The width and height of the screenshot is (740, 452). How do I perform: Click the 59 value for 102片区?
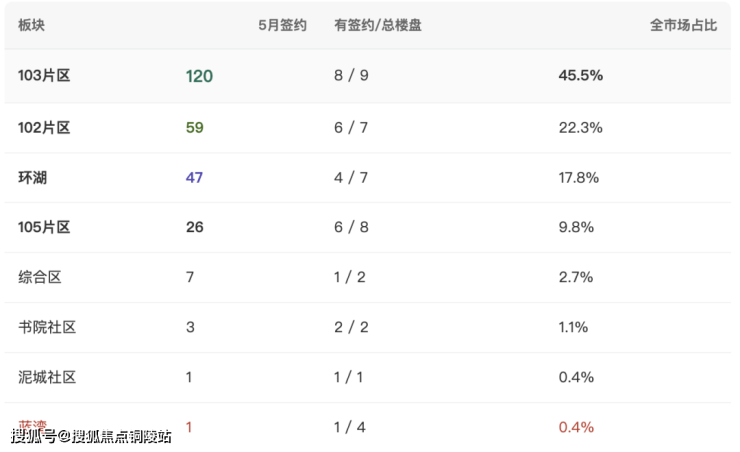(194, 127)
